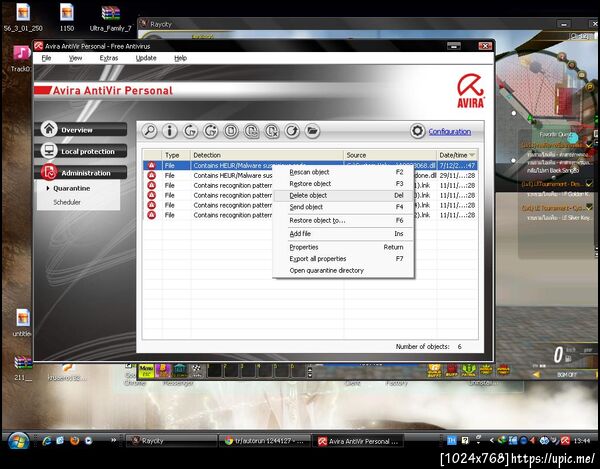Click the Local protection monitor icon

click(49, 150)
